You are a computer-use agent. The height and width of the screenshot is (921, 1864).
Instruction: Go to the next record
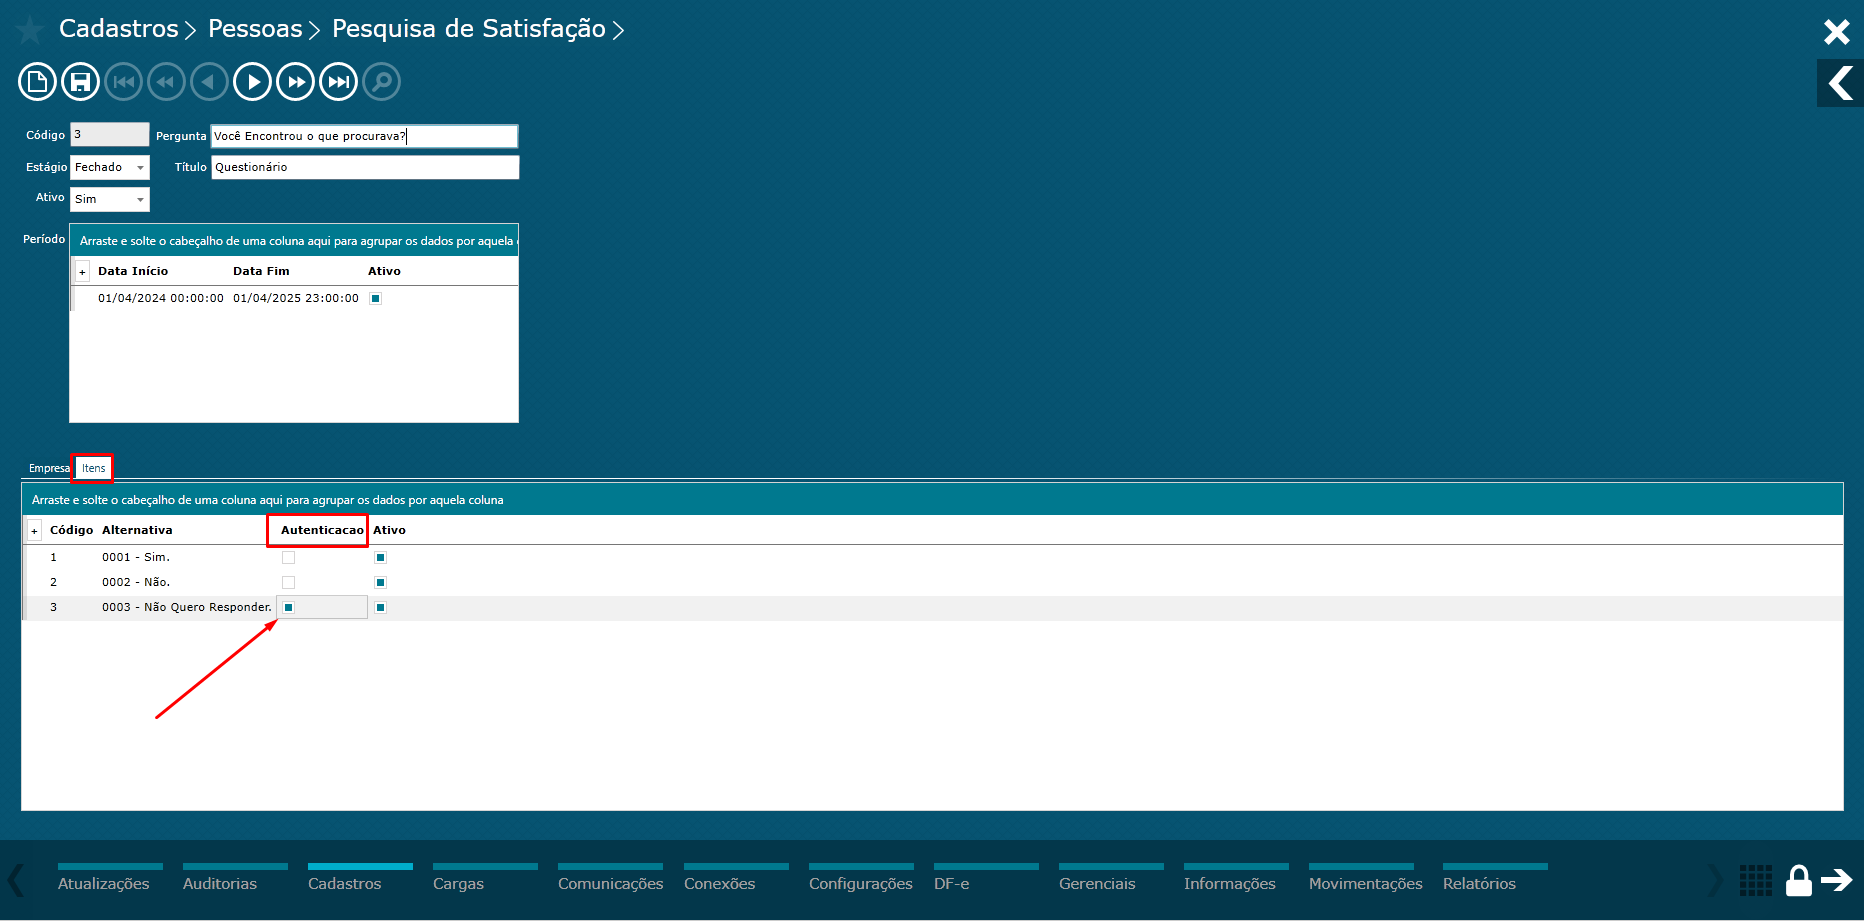coord(252,82)
